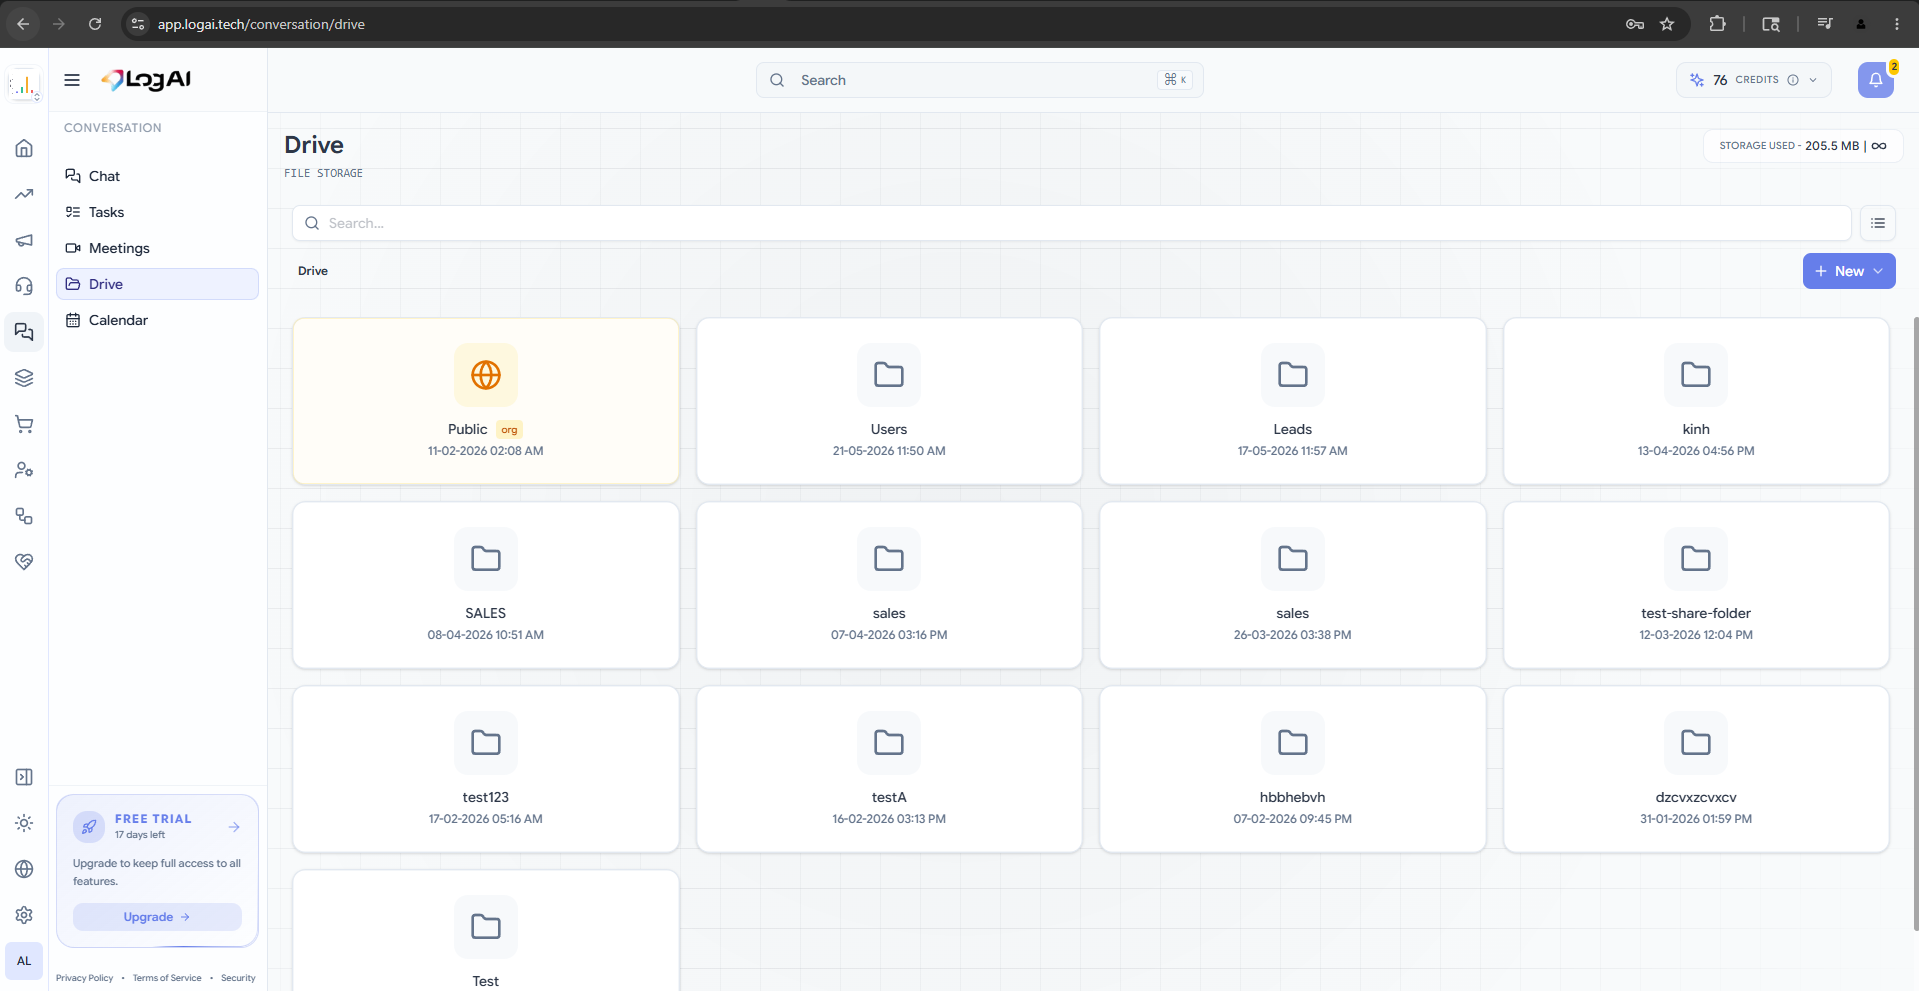1919x991 pixels.
Task: Open the Test folder
Action: pos(486,931)
